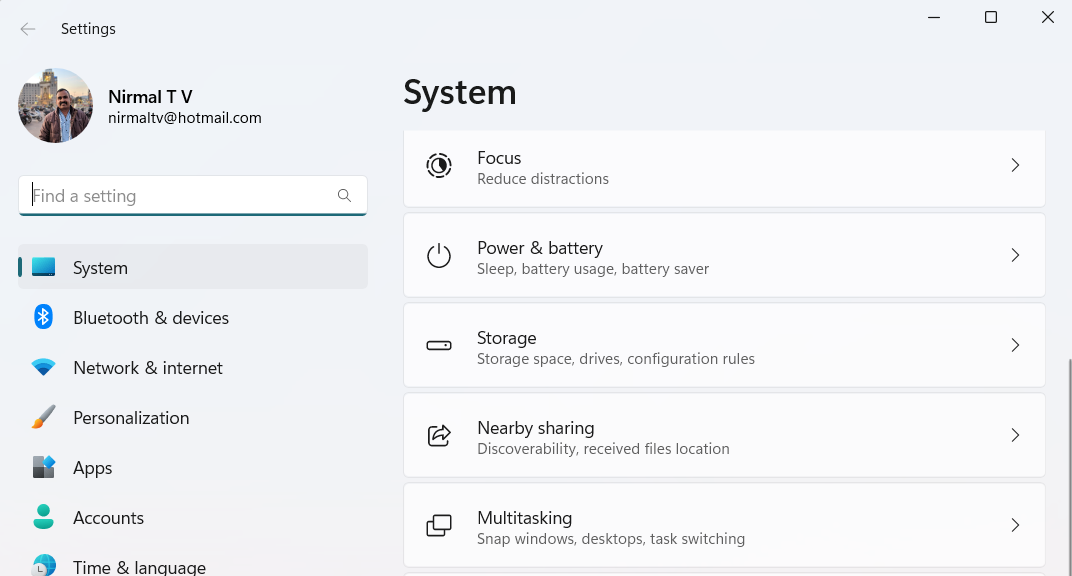
Task: Open Nearby sharing chevron arrow
Action: tap(1015, 435)
